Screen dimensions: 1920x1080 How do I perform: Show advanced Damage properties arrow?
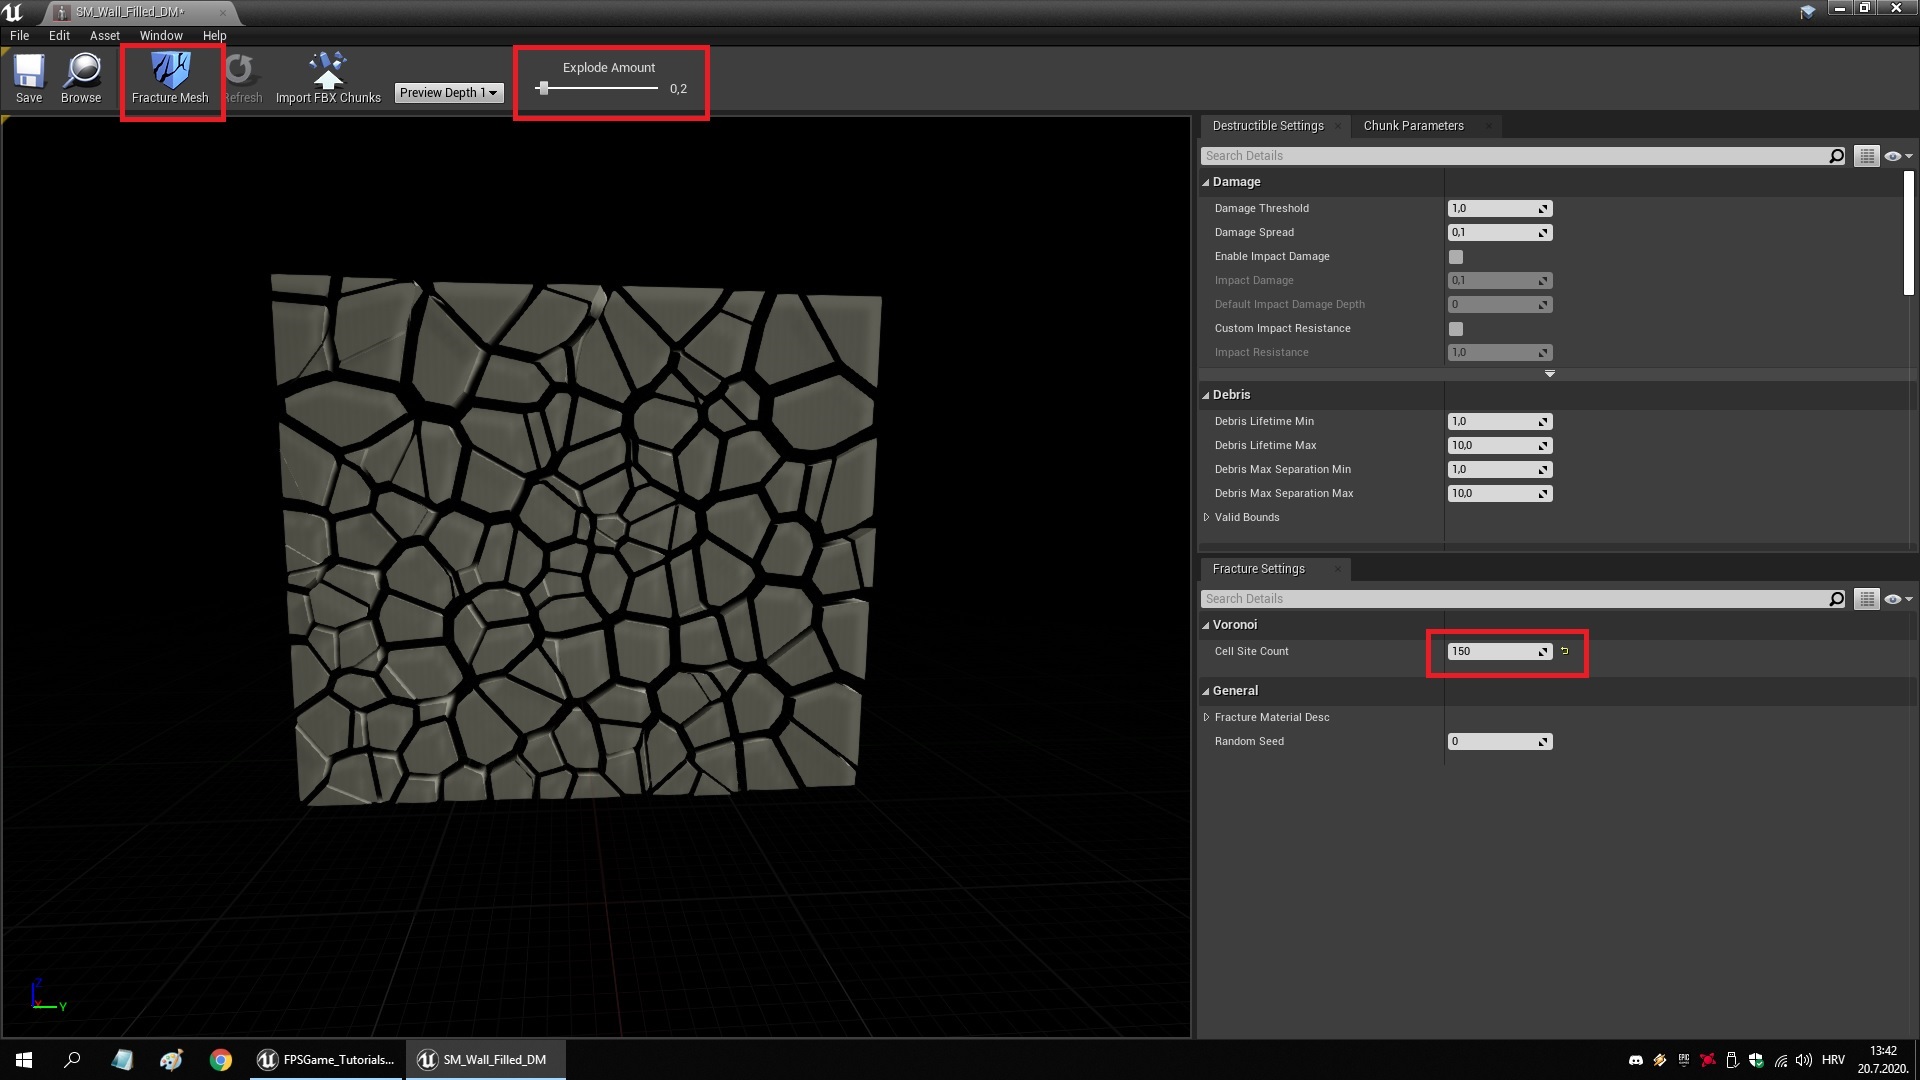(x=1549, y=374)
